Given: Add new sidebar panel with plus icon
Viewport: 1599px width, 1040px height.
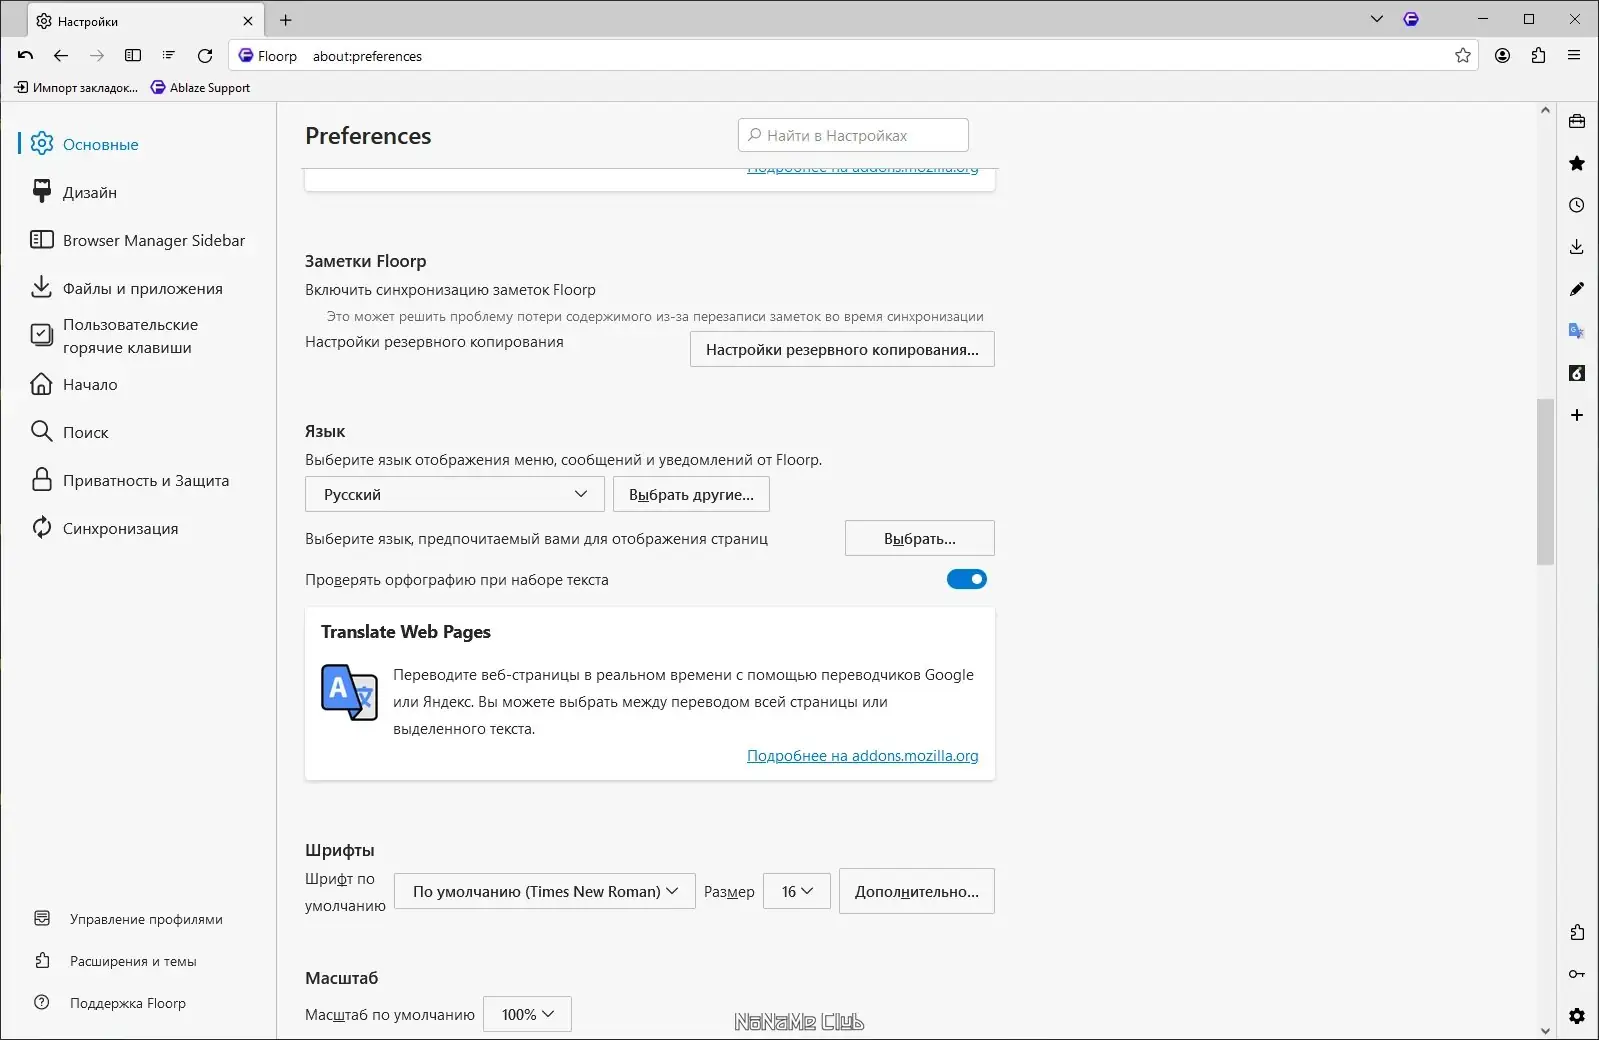Looking at the screenshot, I should point(1577,415).
